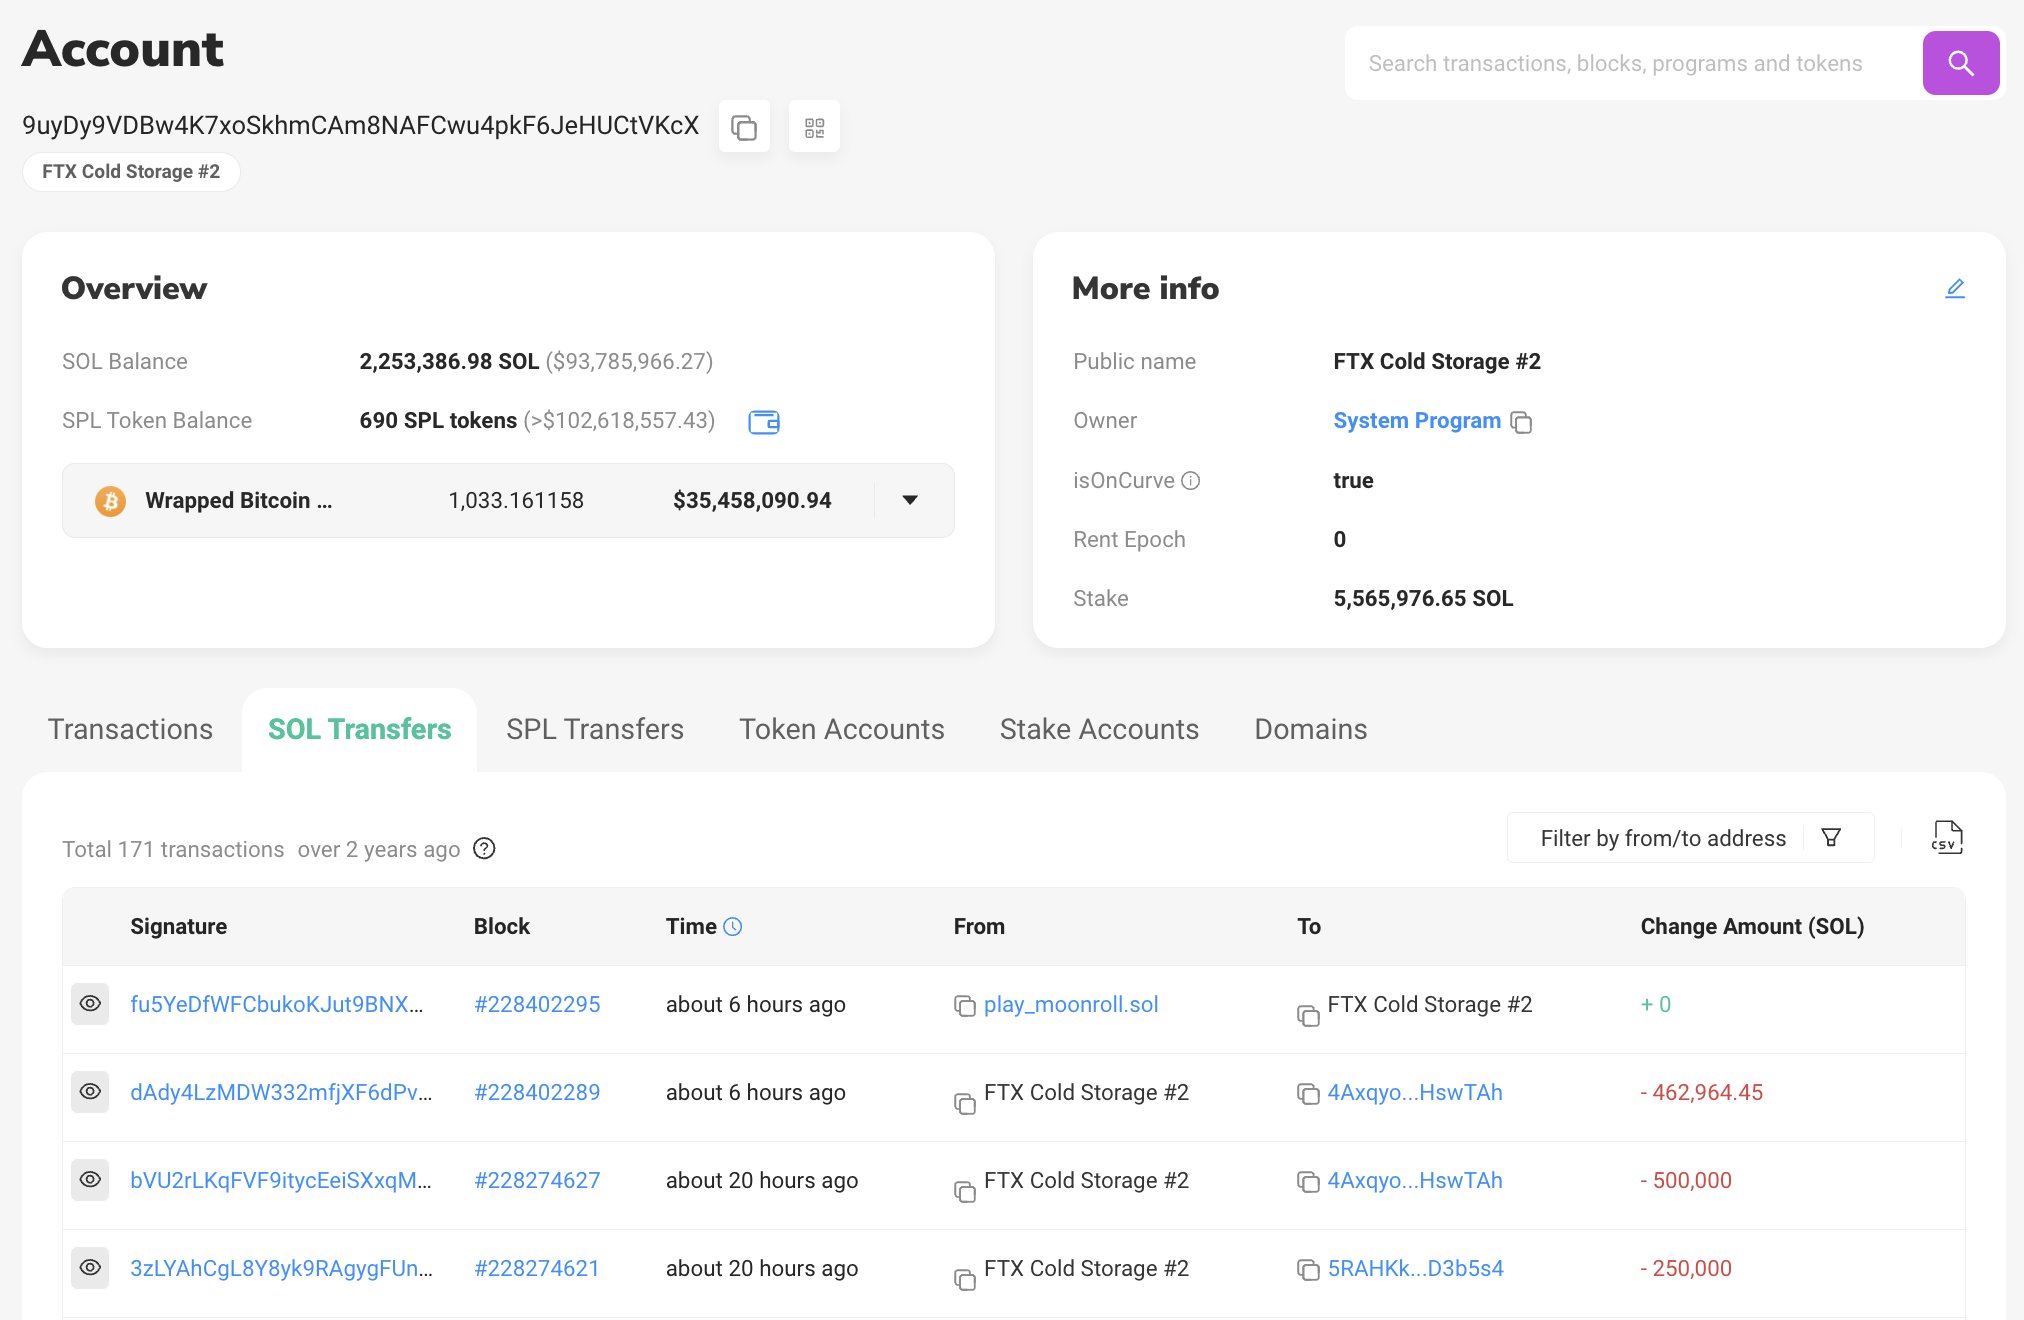The width and height of the screenshot is (2024, 1320).
Task: Open block #228402289
Action: pos(537,1093)
